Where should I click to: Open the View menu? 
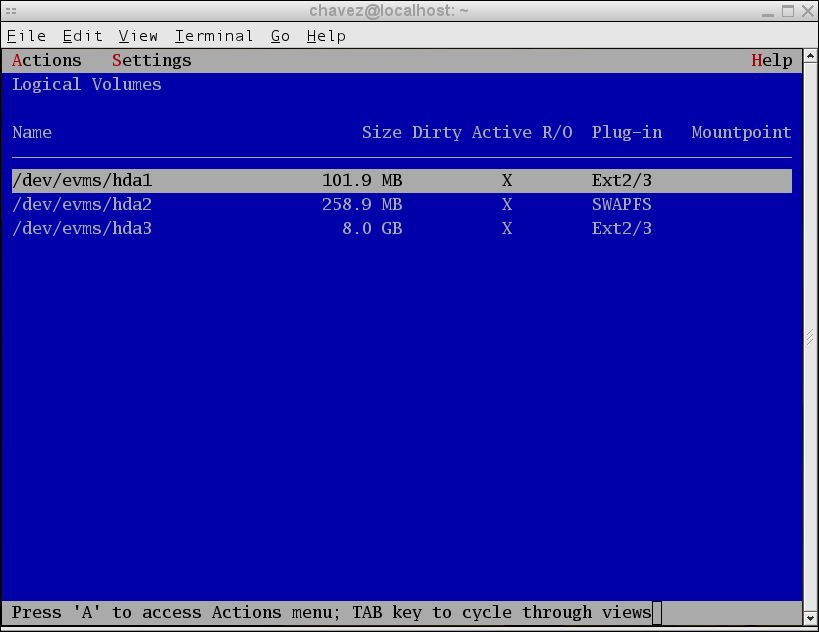[138, 36]
